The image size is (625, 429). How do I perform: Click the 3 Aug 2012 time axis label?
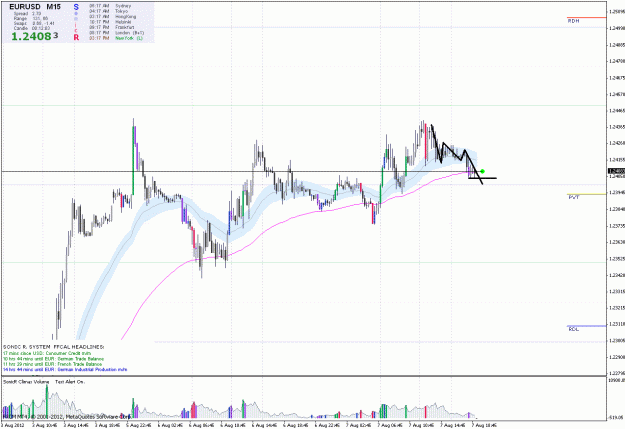click(x=13, y=425)
